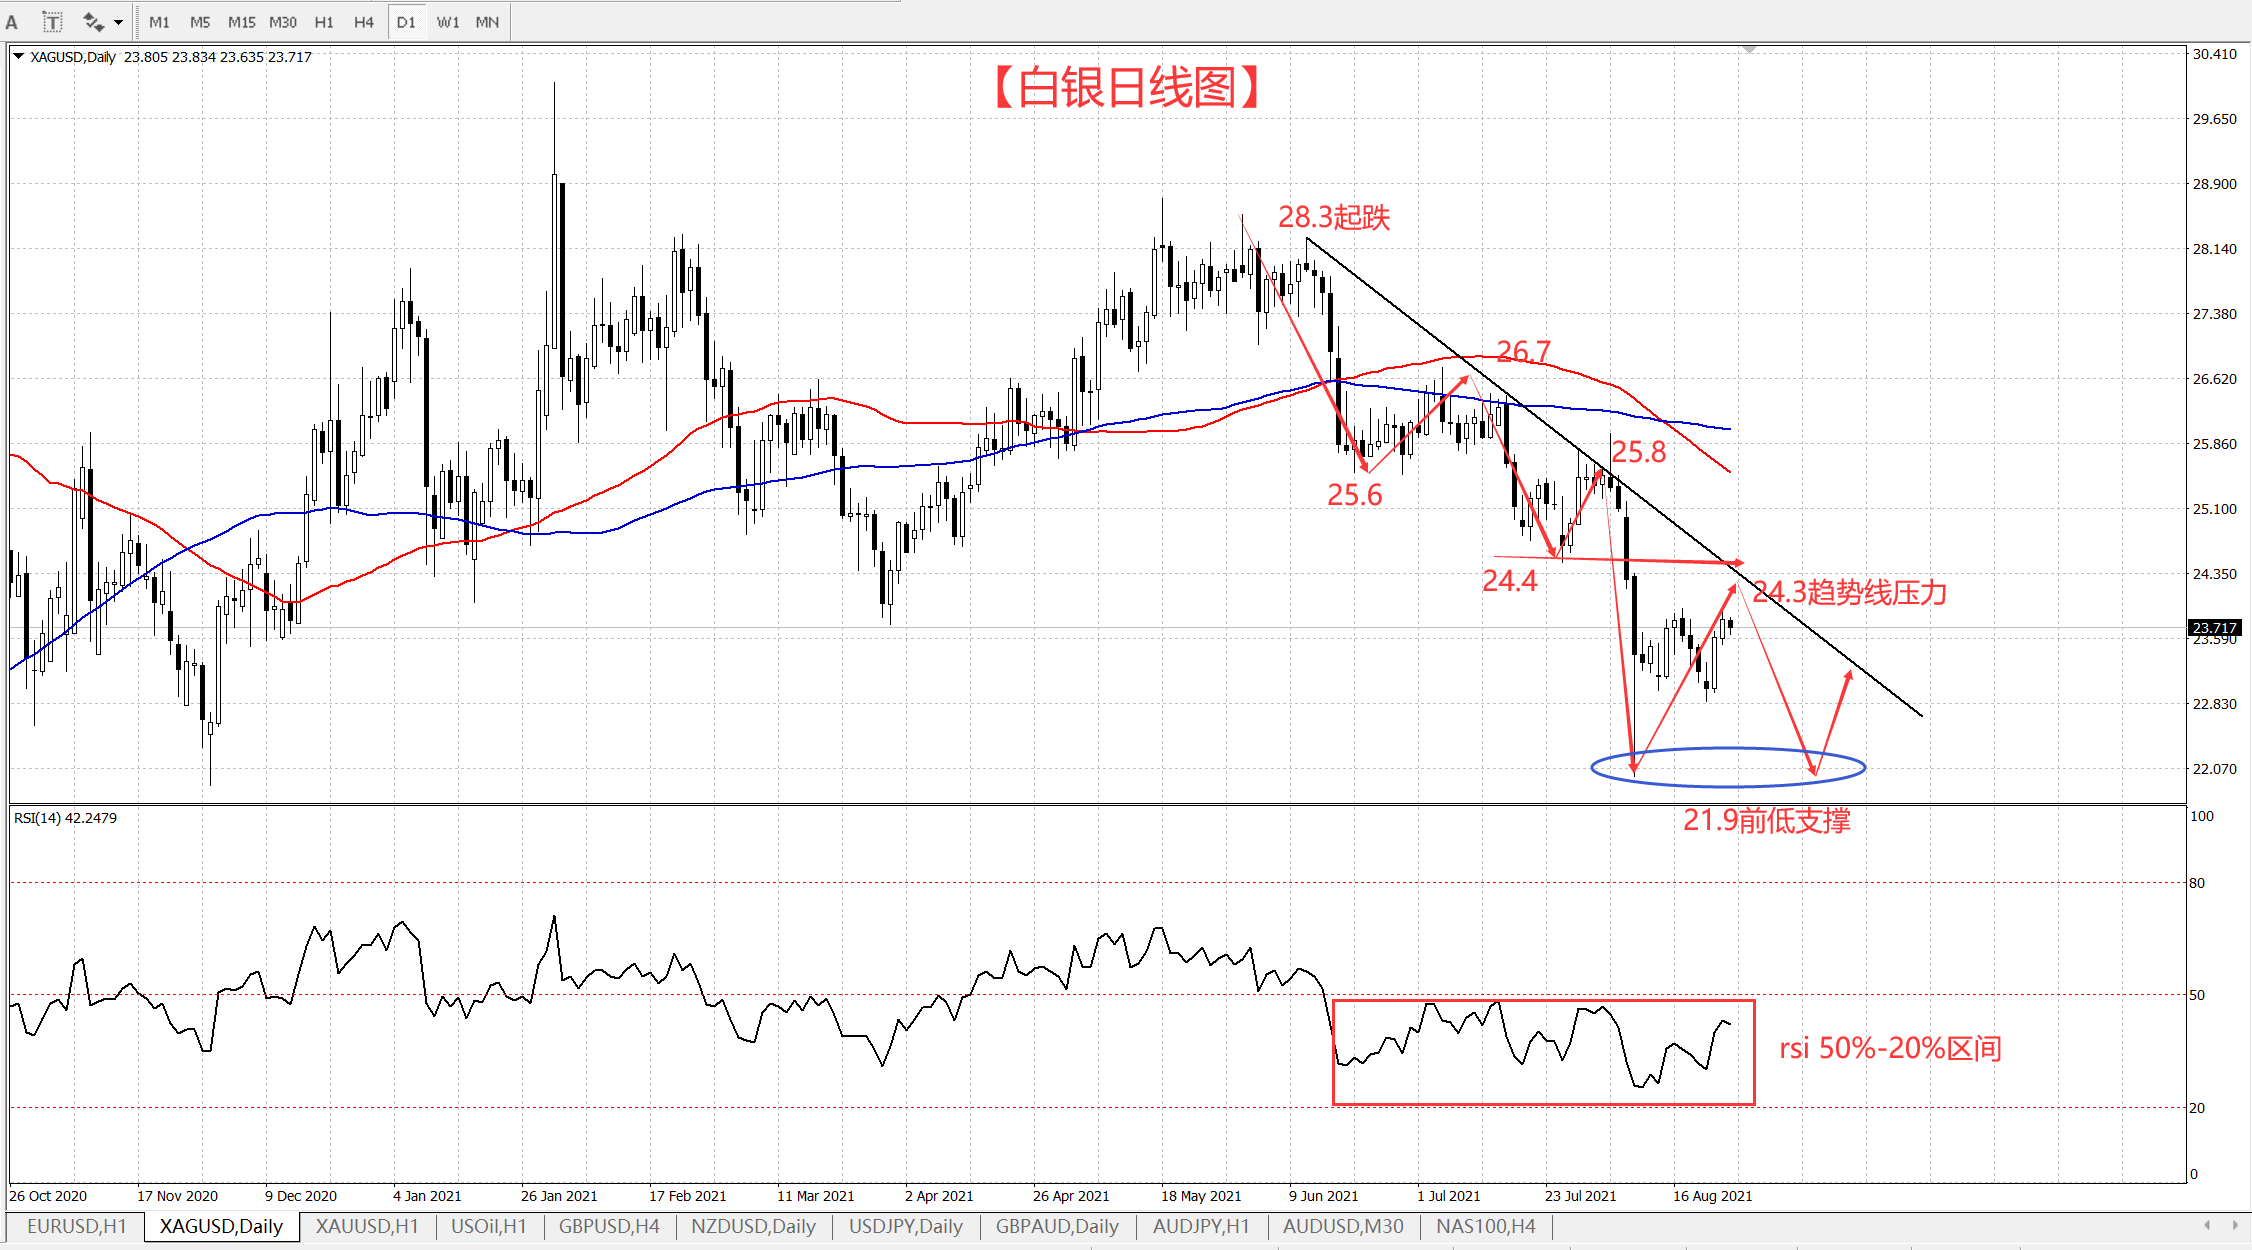This screenshot has width=2252, height=1250.
Task: Click the current price tag 23.717
Action: (x=2214, y=628)
